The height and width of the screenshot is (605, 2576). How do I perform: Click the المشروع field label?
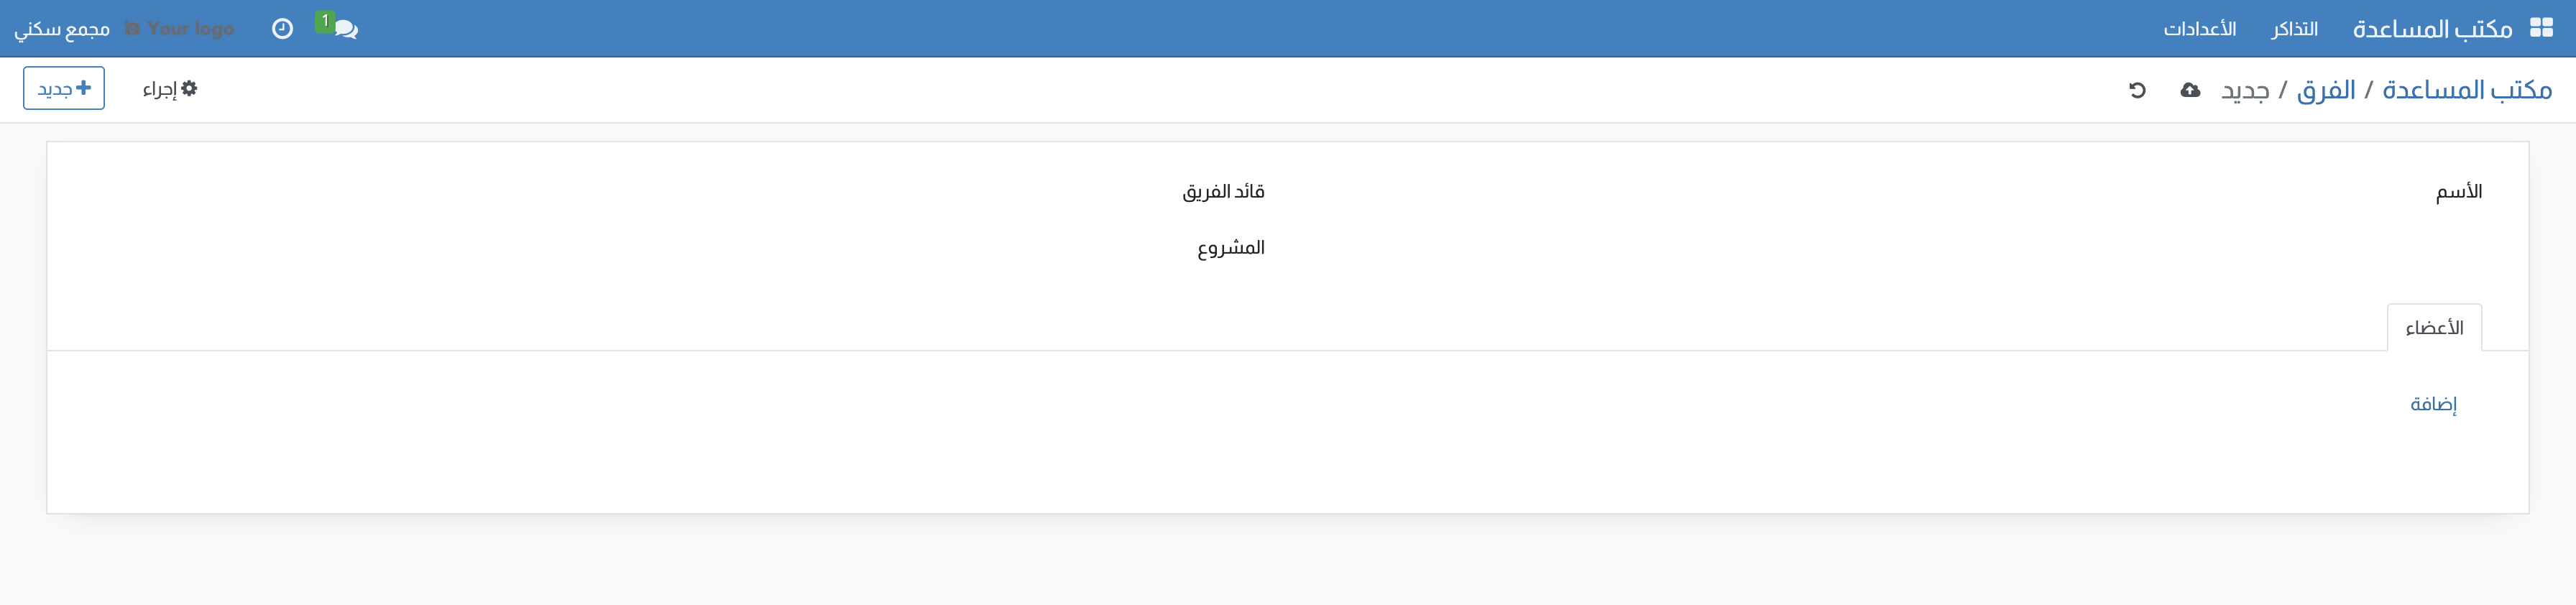coord(1231,248)
